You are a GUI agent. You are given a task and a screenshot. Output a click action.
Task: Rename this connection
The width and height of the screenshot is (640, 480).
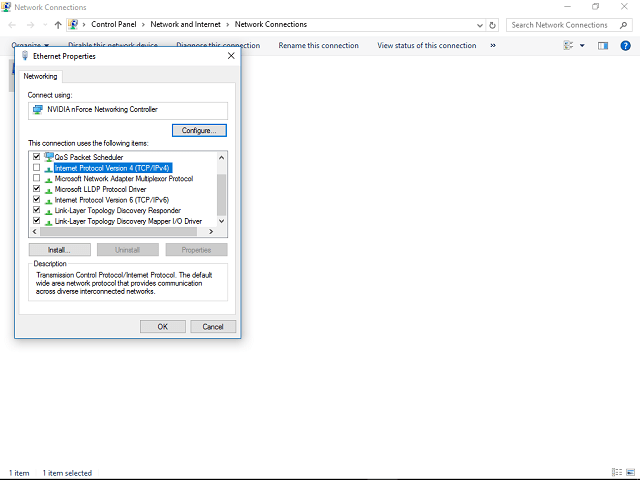point(318,45)
